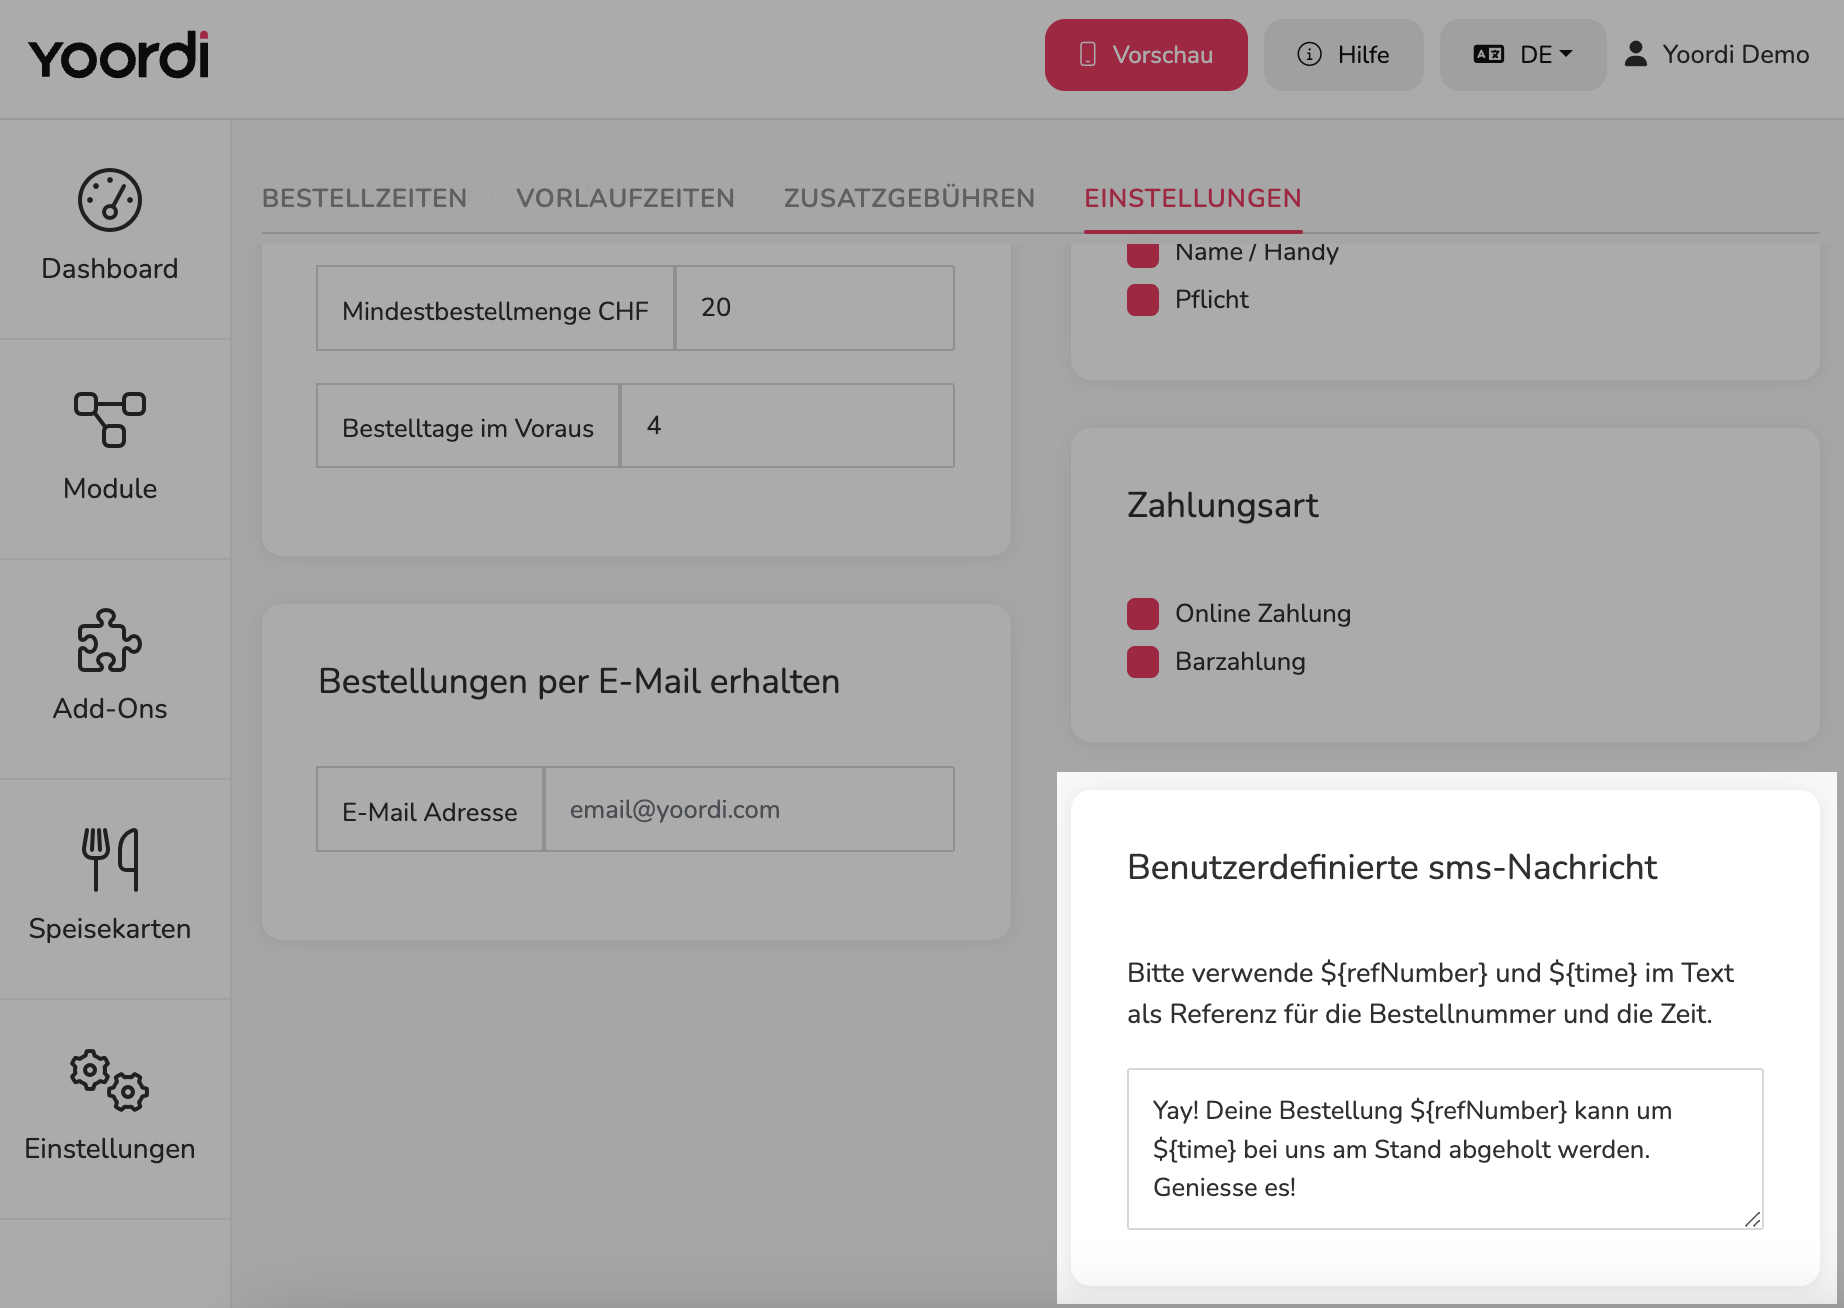Click the info icon in Hilfe
1844x1308 pixels.
1309,54
